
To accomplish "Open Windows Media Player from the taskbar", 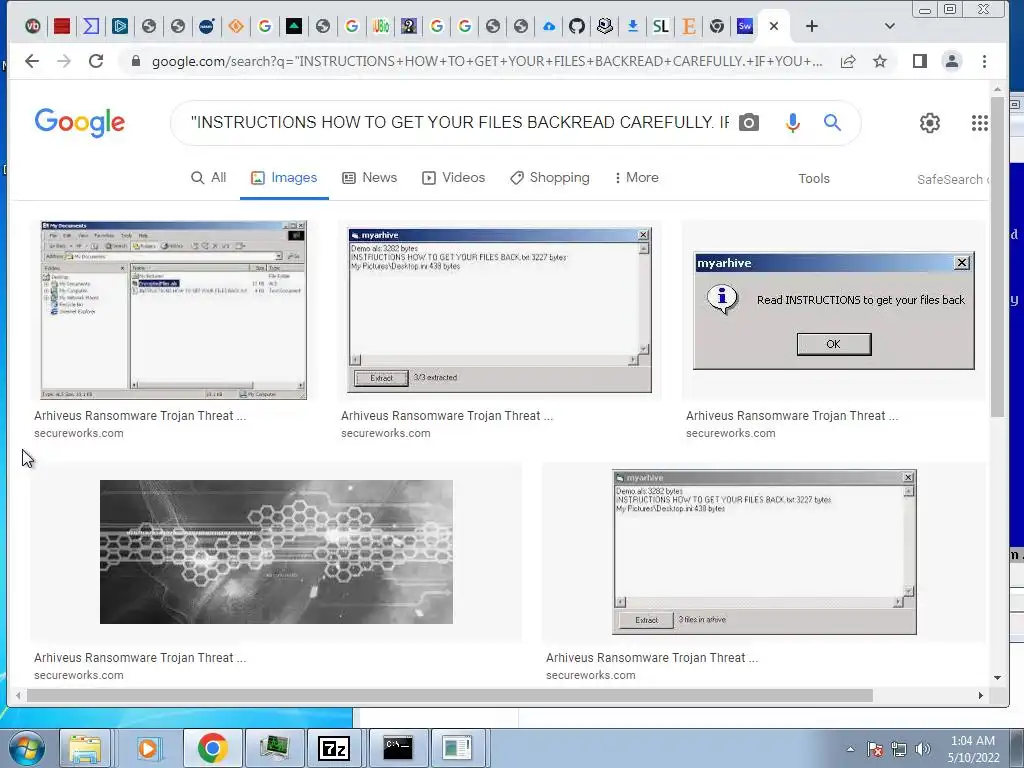I will click(x=148, y=748).
